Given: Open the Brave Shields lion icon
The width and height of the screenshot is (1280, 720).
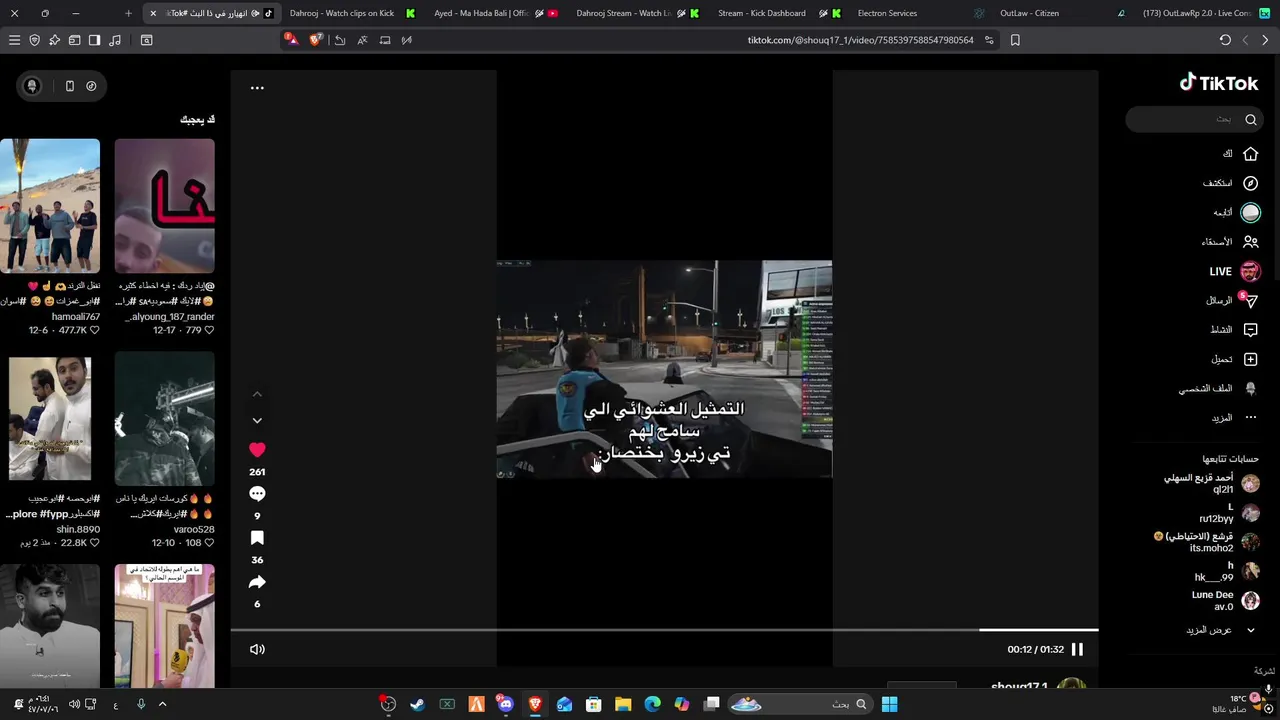Looking at the screenshot, I should (x=317, y=40).
